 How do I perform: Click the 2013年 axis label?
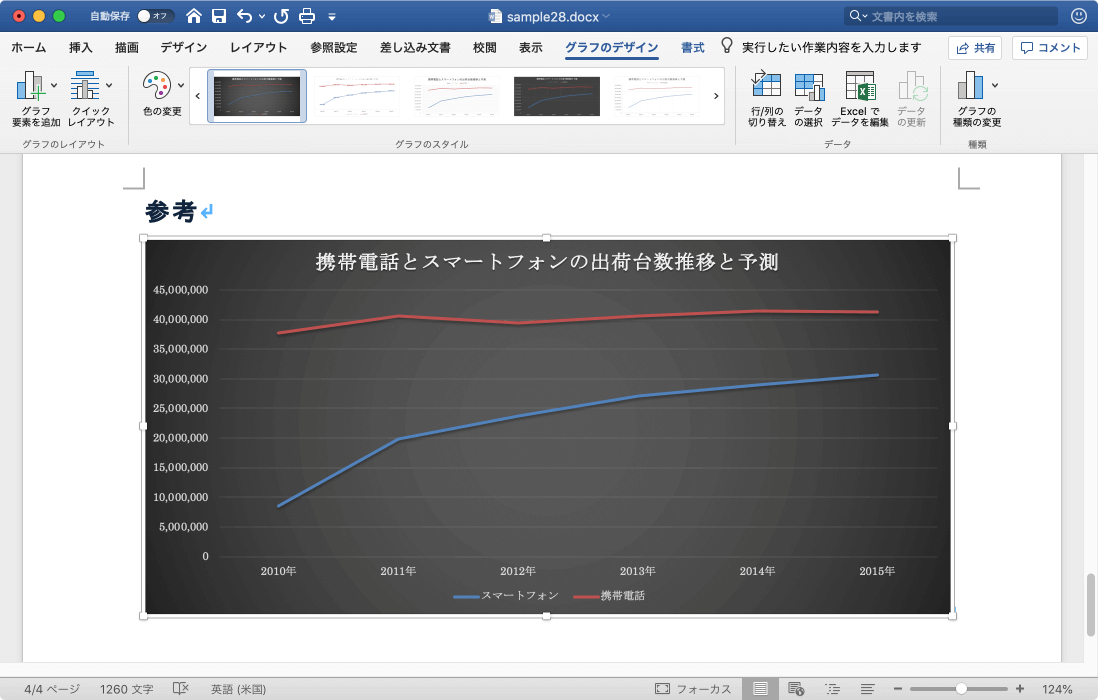[638, 571]
